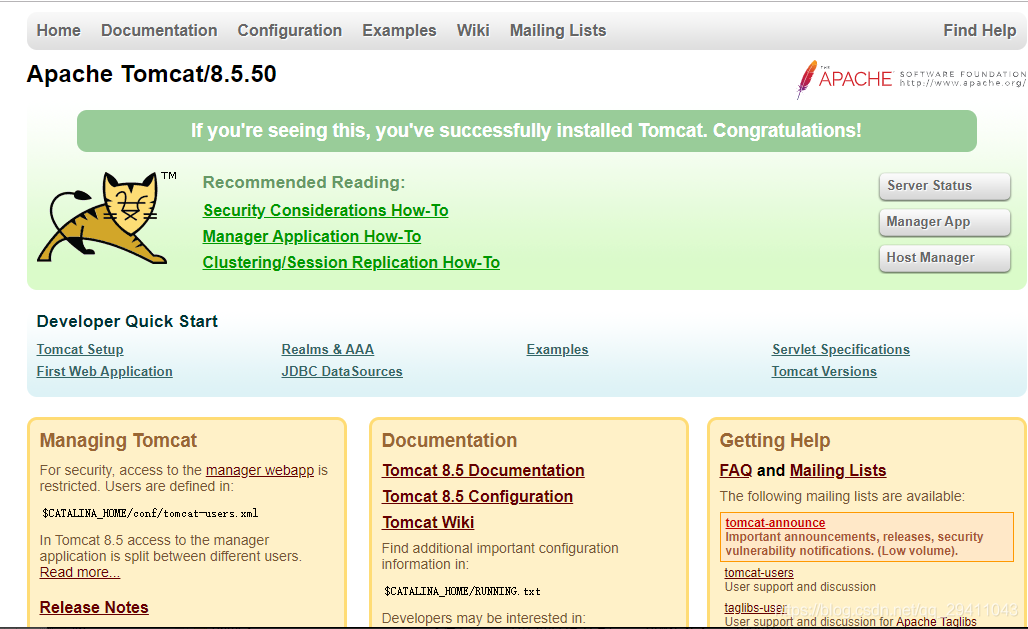
Task: Click Examples link under Developer Quick Start
Action: click(x=557, y=350)
